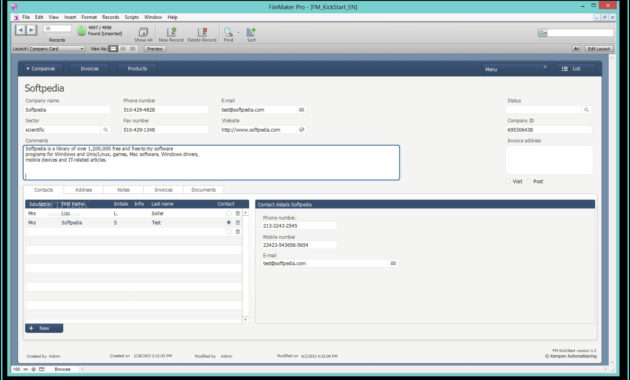The image size is (630, 380).
Task: Click the Invoices navigation button
Action: 89,69
